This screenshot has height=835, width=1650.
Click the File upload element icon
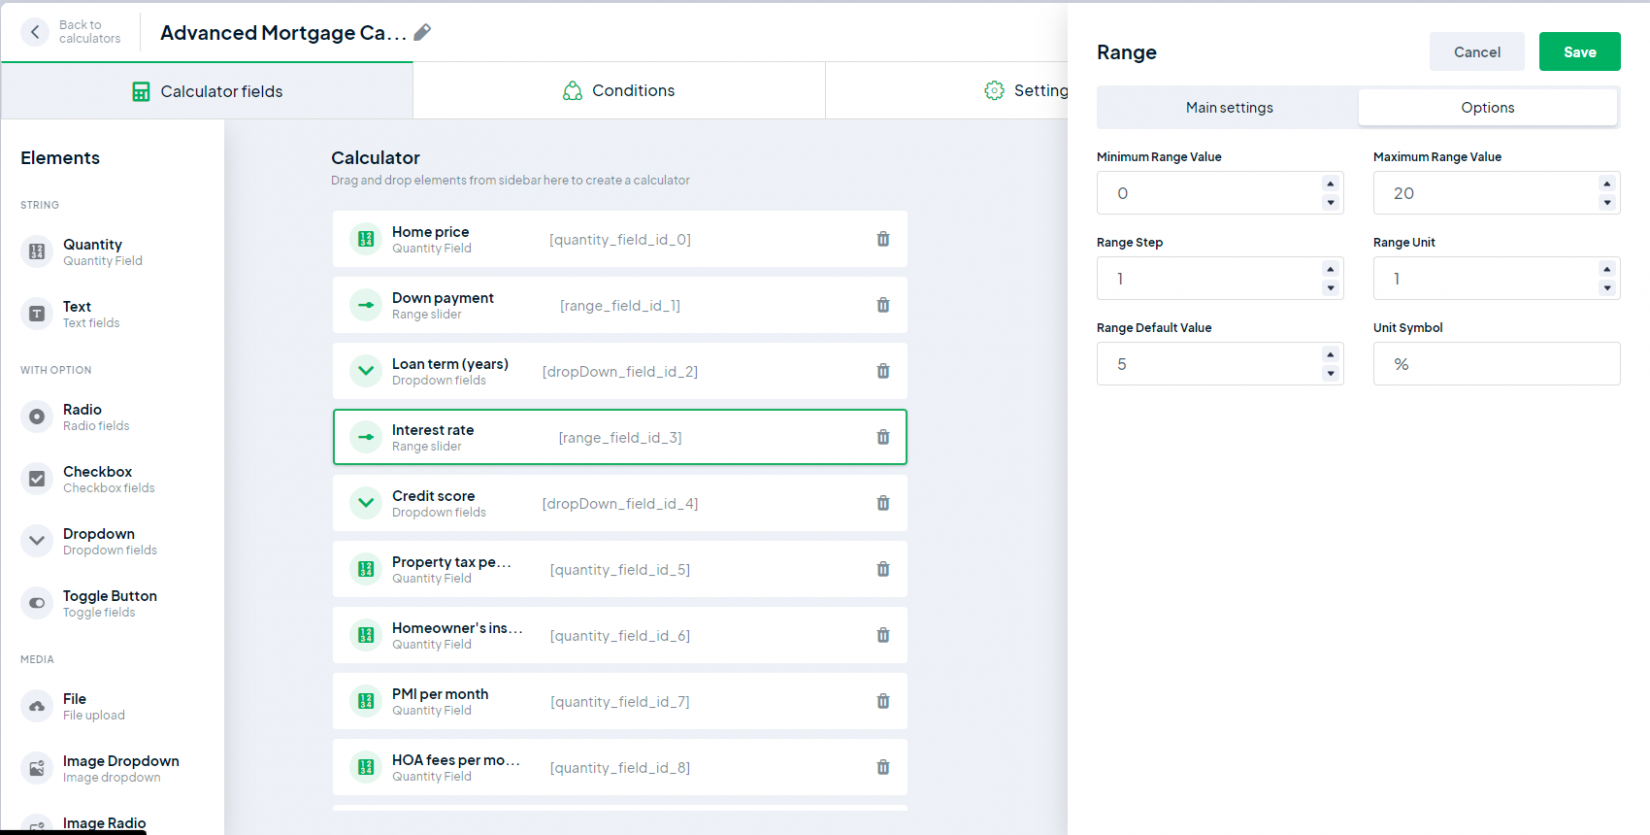point(37,706)
